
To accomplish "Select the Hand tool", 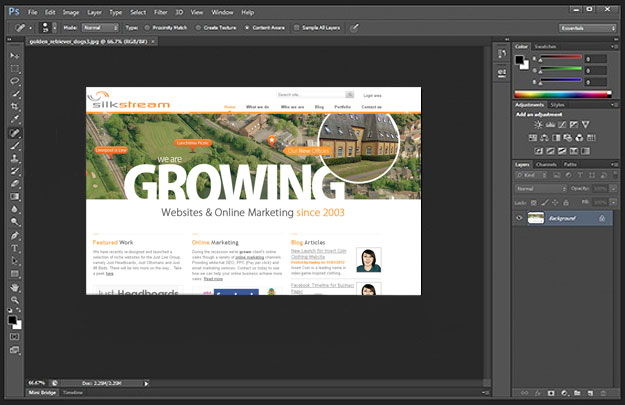I will tap(14, 286).
